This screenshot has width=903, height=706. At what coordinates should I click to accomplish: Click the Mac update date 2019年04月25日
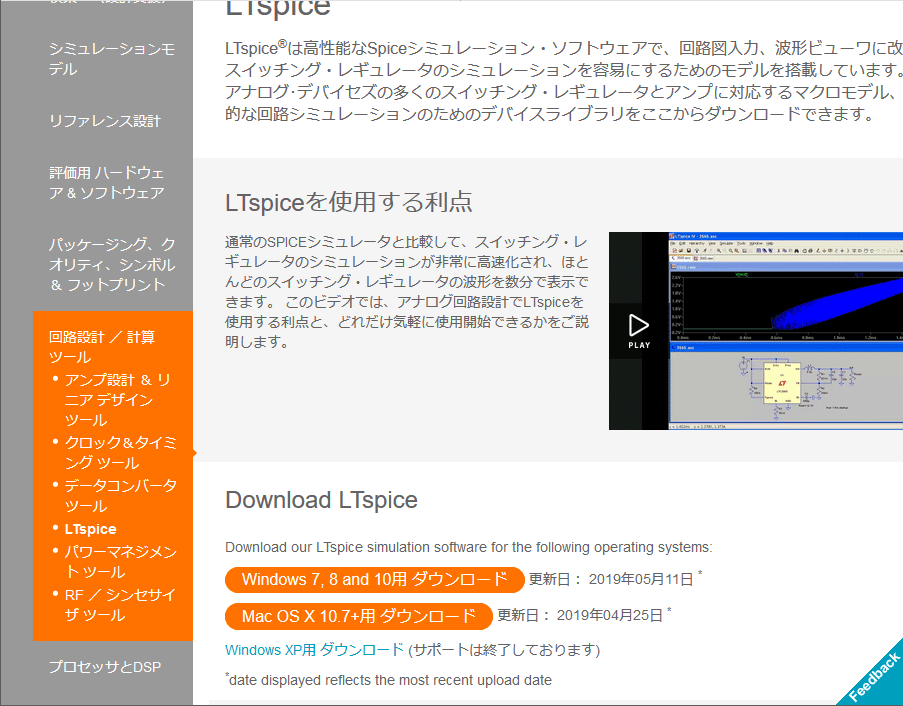click(x=610, y=616)
